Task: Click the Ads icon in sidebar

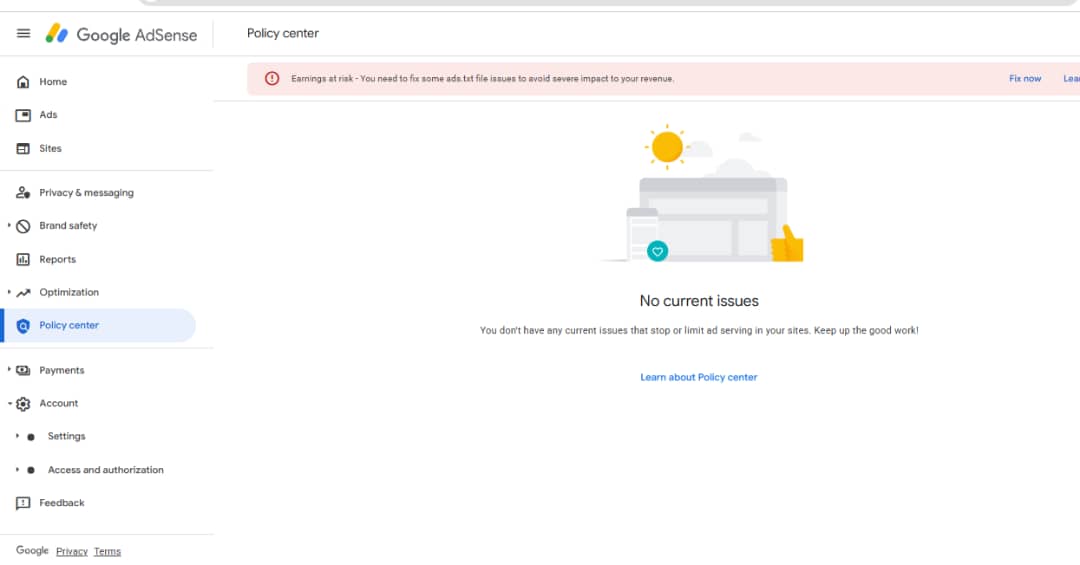Action: click(23, 115)
